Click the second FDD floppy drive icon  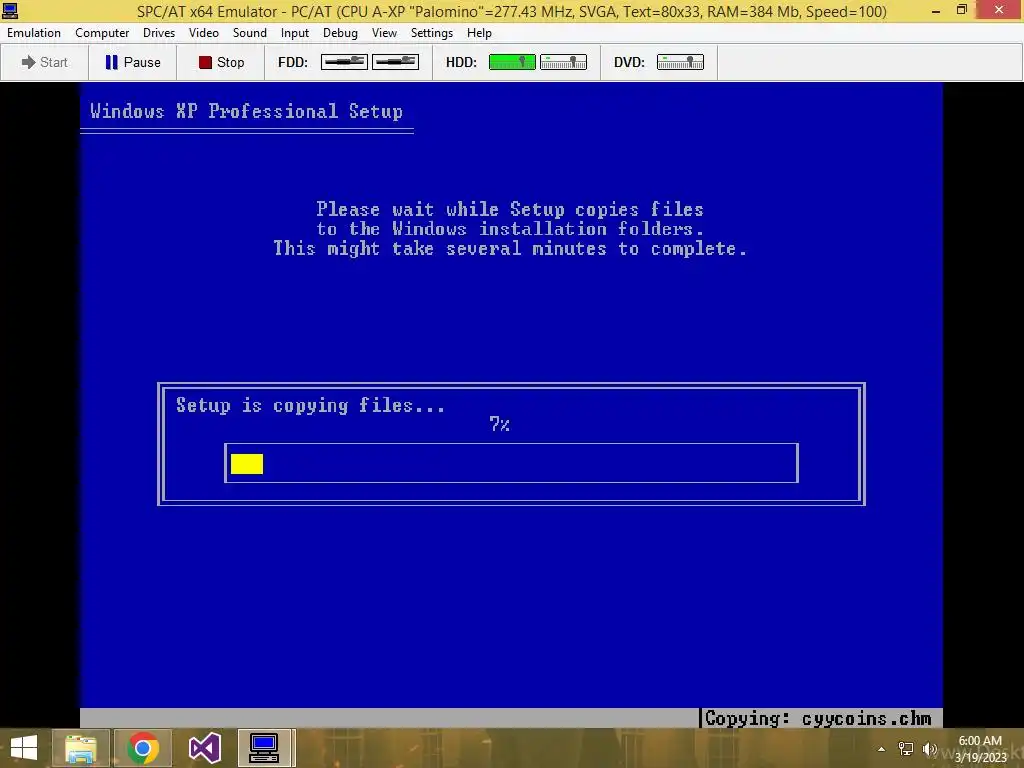tap(395, 62)
